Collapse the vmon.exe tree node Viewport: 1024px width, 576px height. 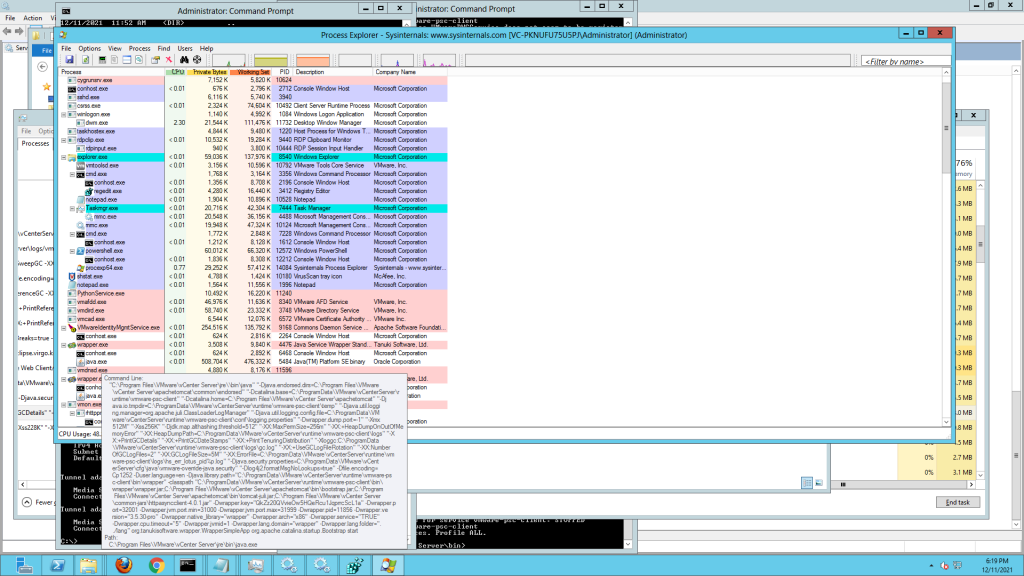[x=64, y=405]
